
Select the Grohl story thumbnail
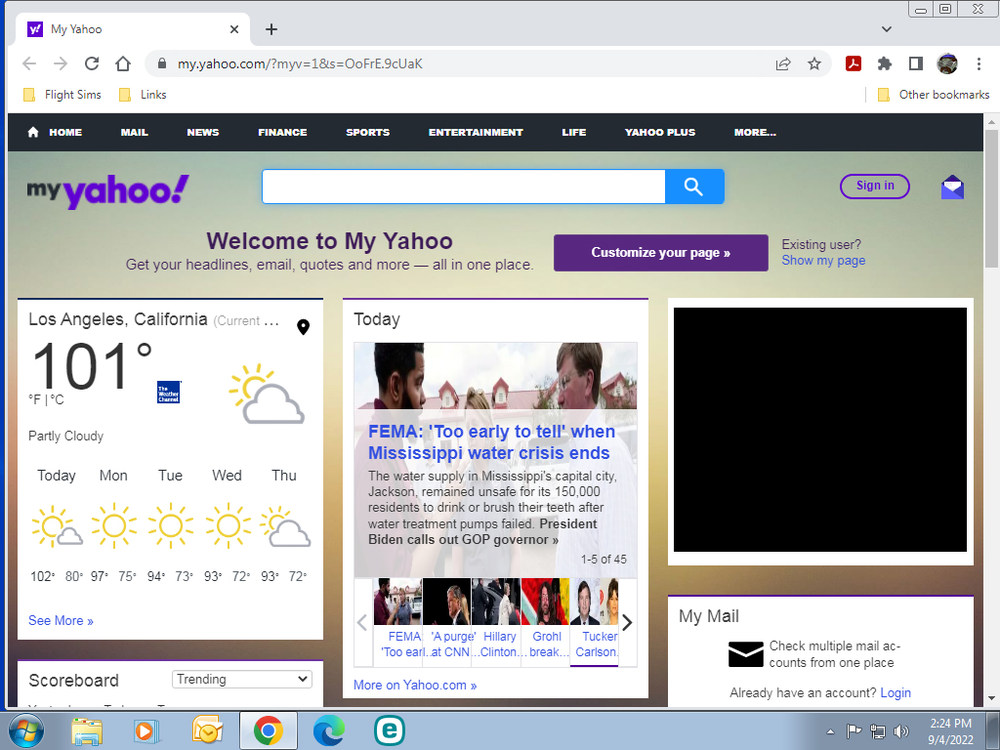click(546, 622)
